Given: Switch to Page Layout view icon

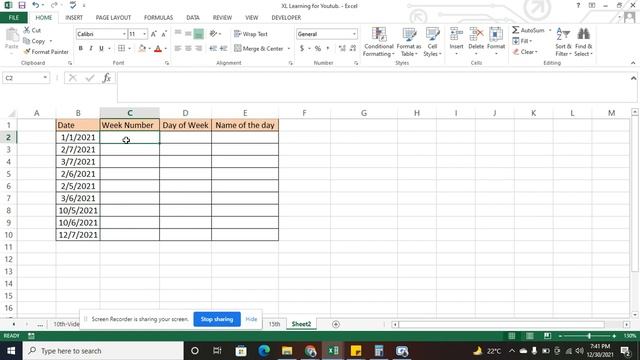Looking at the screenshot, I should pyautogui.click(x=529, y=336).
